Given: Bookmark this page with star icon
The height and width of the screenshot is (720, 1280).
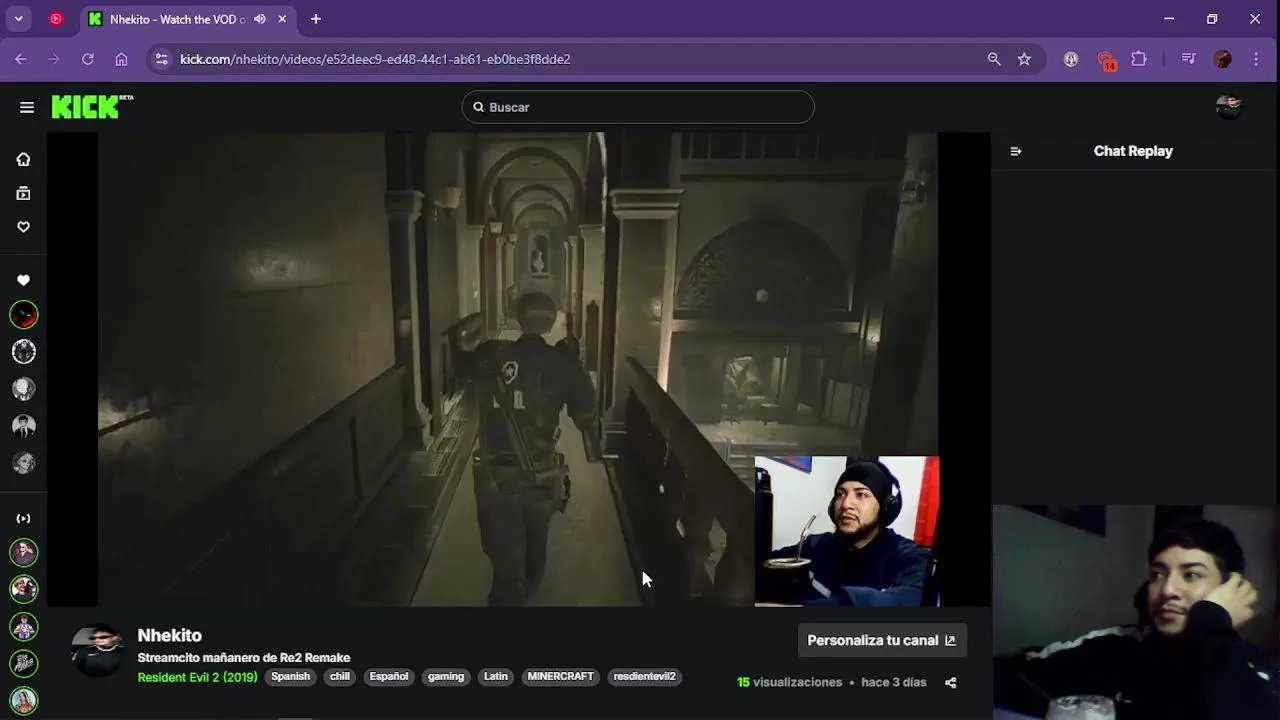Looking at the screenshot, I should (x=1024, y=59).
